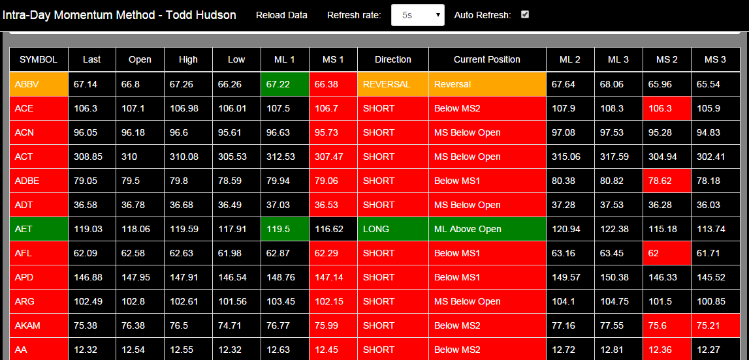Click AKAM's Low value 74.71
749x360 pixels.
click(x=236, y=326)
